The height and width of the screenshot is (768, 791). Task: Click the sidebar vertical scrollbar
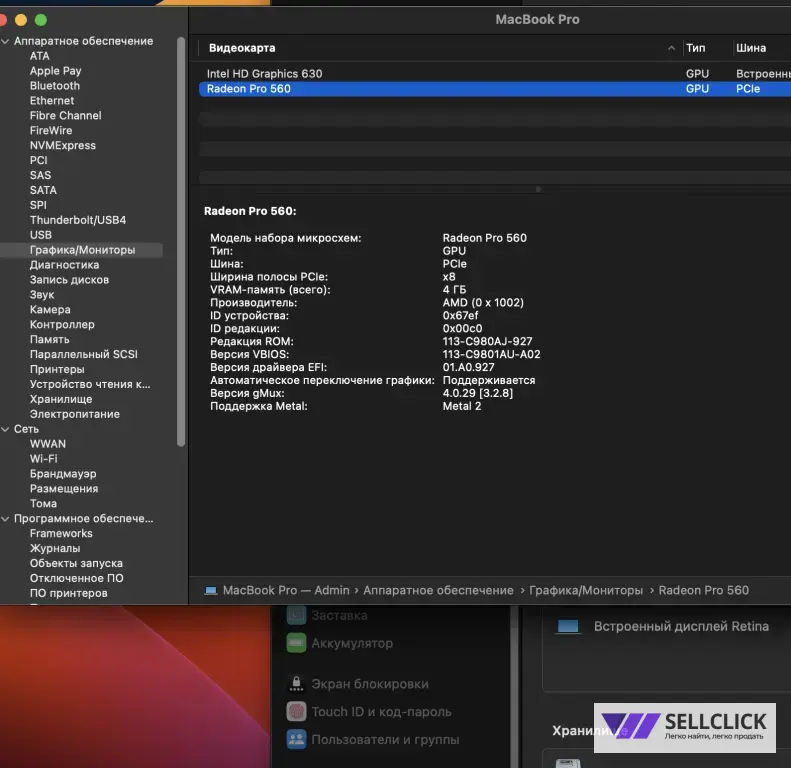(x=181, y=242)
